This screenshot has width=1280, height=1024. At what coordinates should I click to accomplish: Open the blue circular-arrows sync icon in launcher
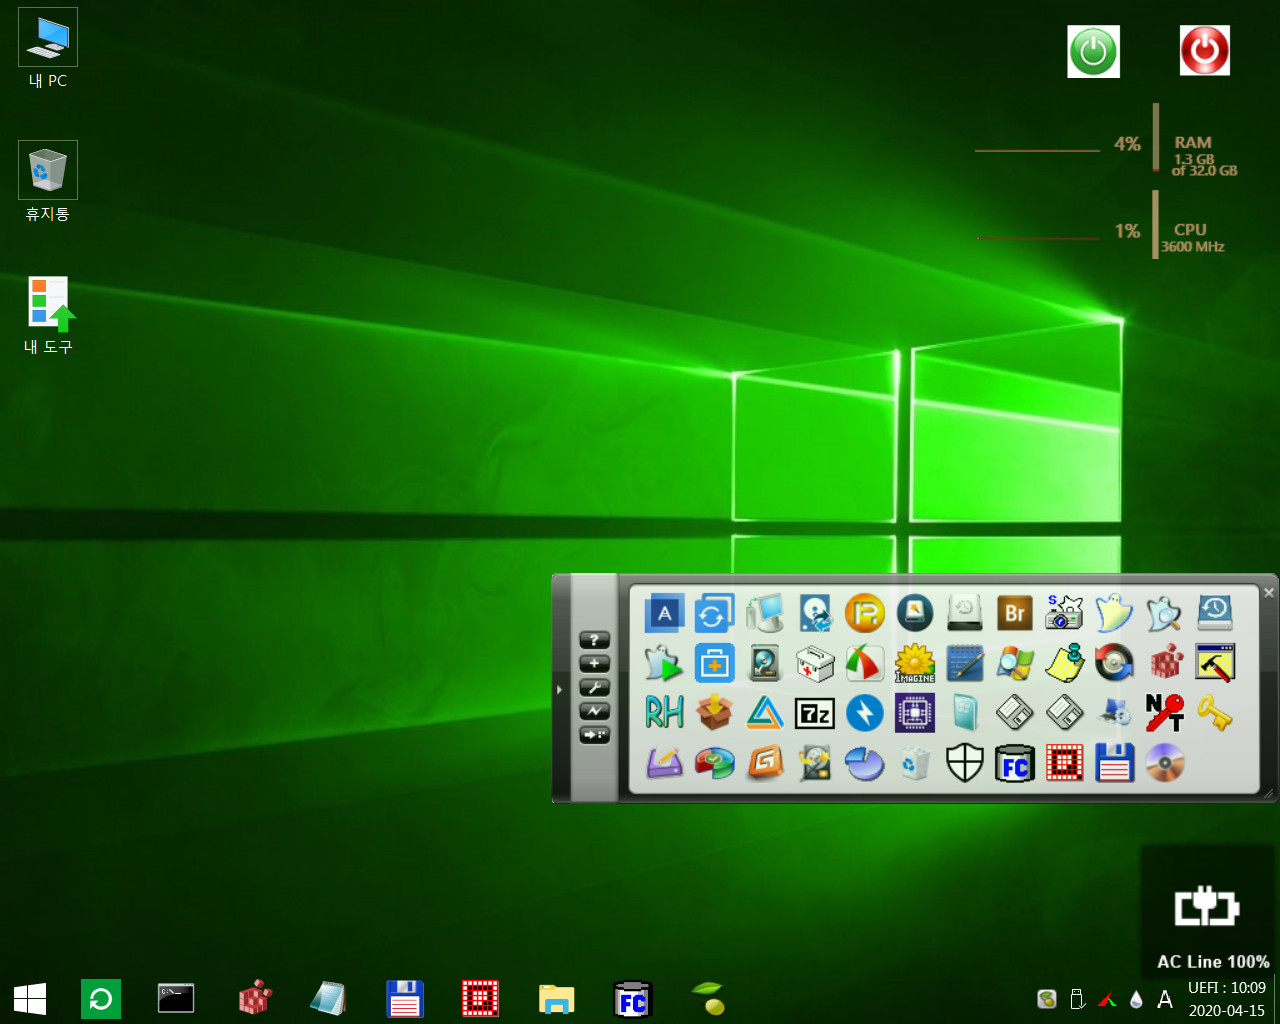[714, 613]
